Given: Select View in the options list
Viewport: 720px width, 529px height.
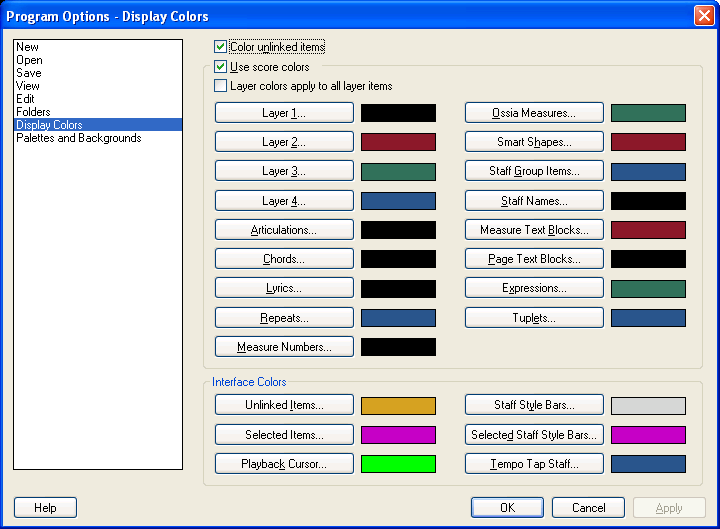Looking at the screenshot, I should [28, 86].
